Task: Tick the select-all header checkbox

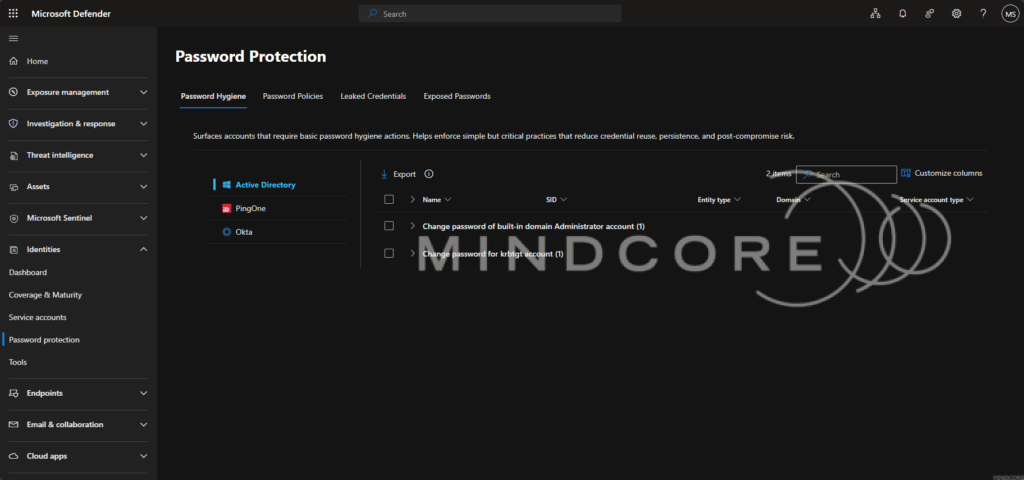Action: pyautogui.click(x=389, y=199)
